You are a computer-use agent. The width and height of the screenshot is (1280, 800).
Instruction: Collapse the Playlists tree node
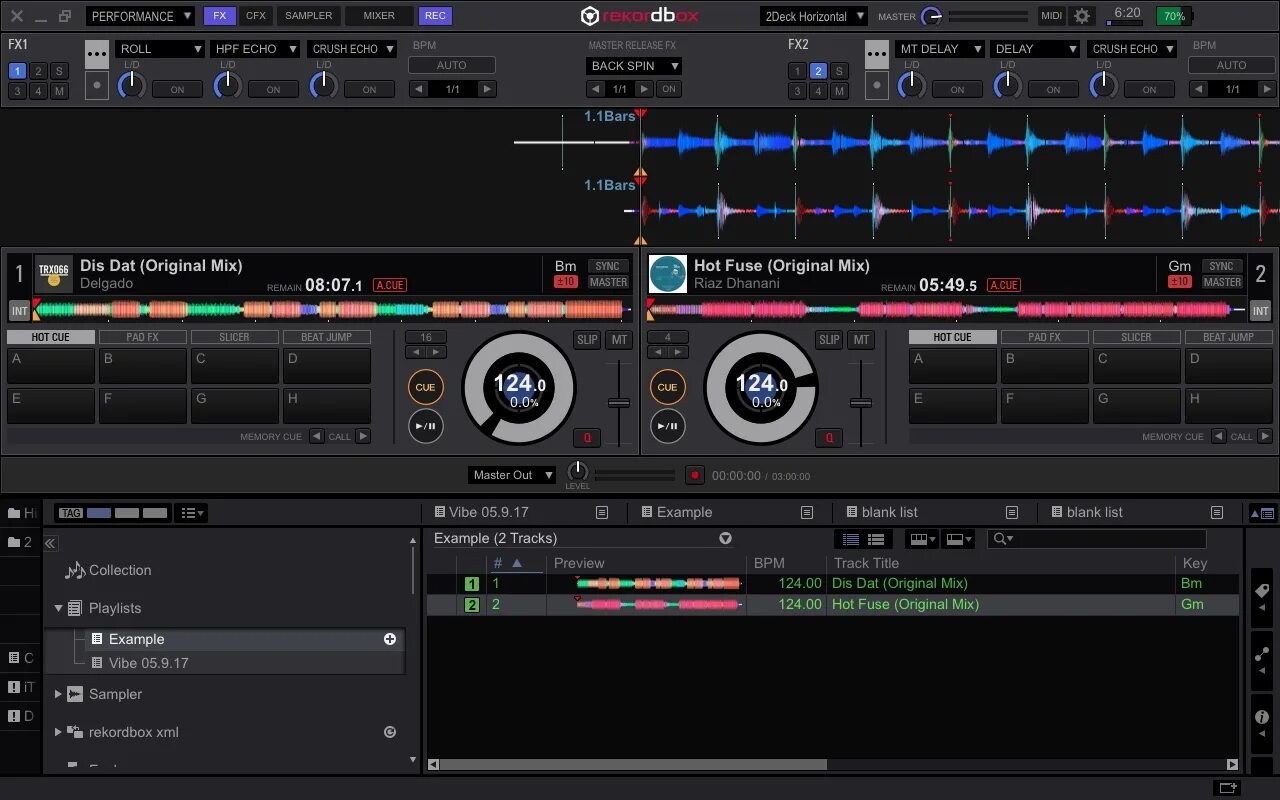[x=58, y=608]
